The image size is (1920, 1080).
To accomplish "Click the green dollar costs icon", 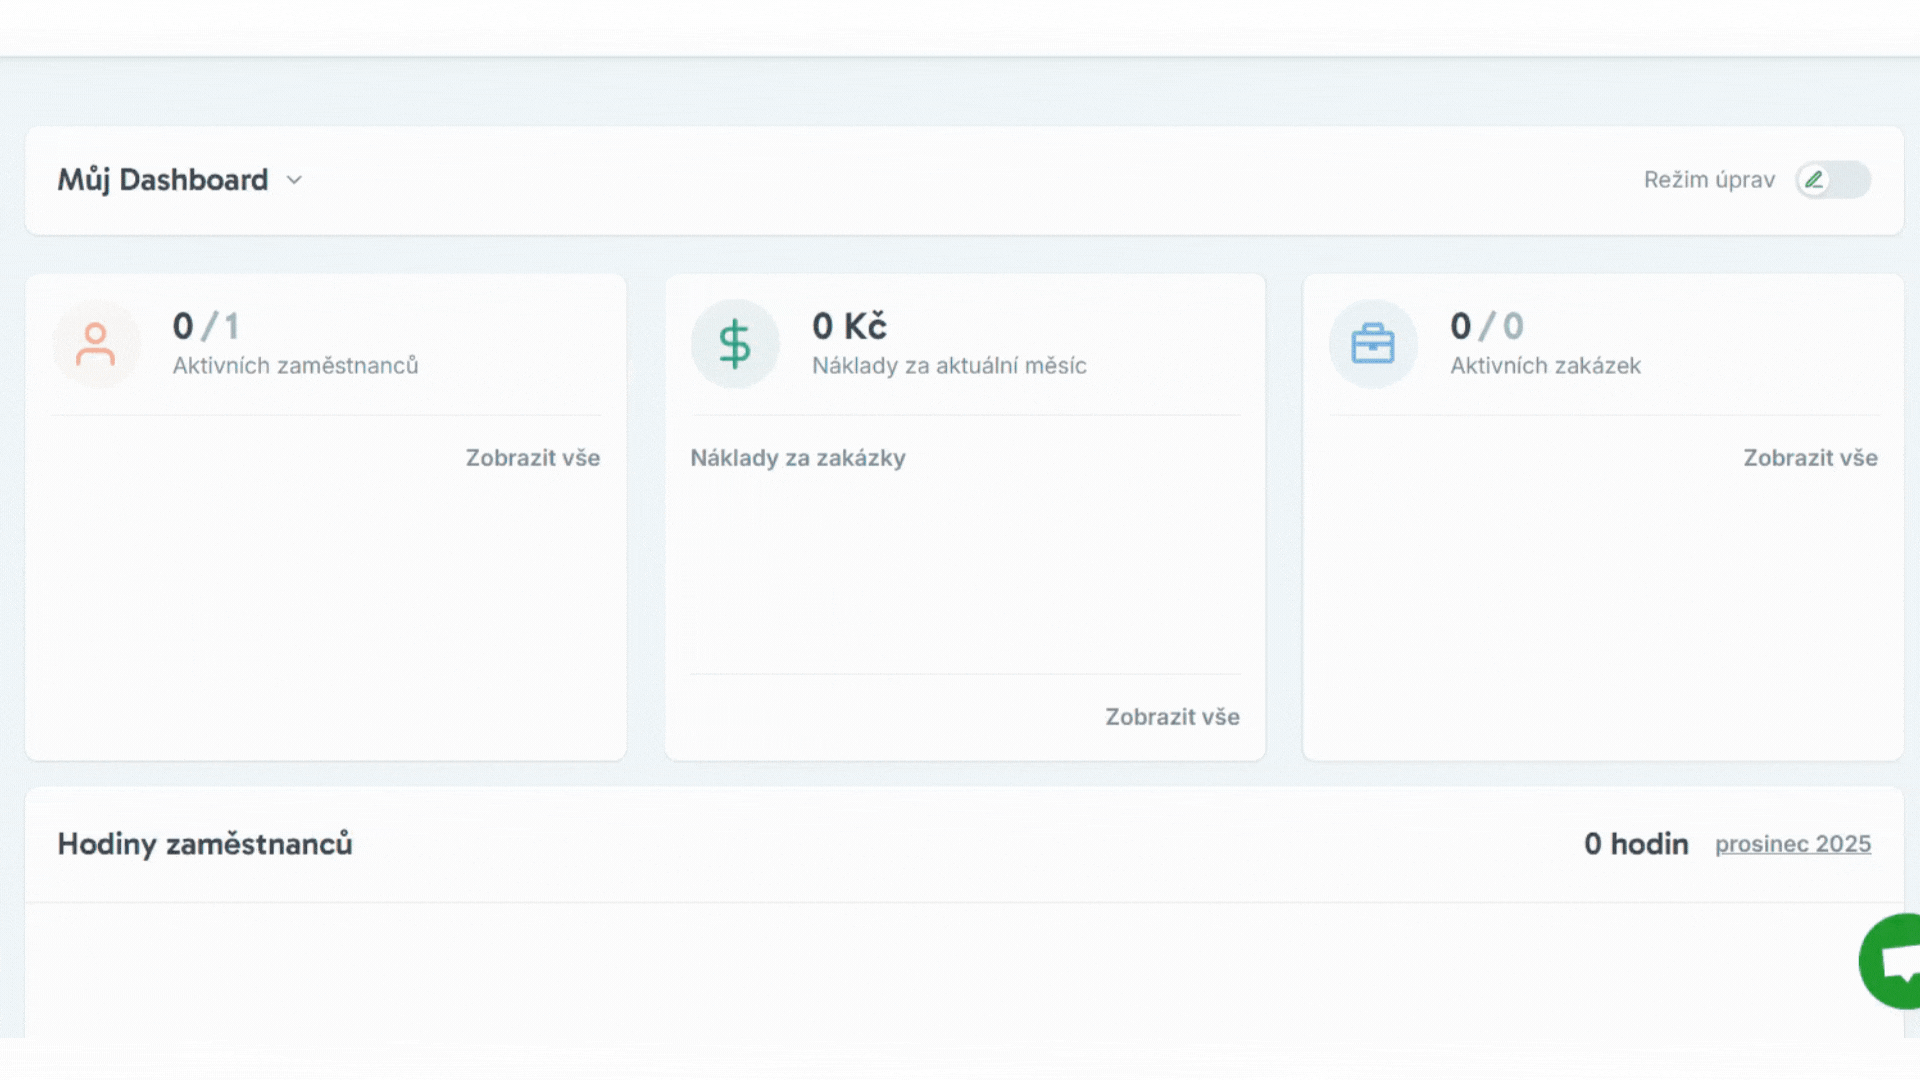I will 735,344.
